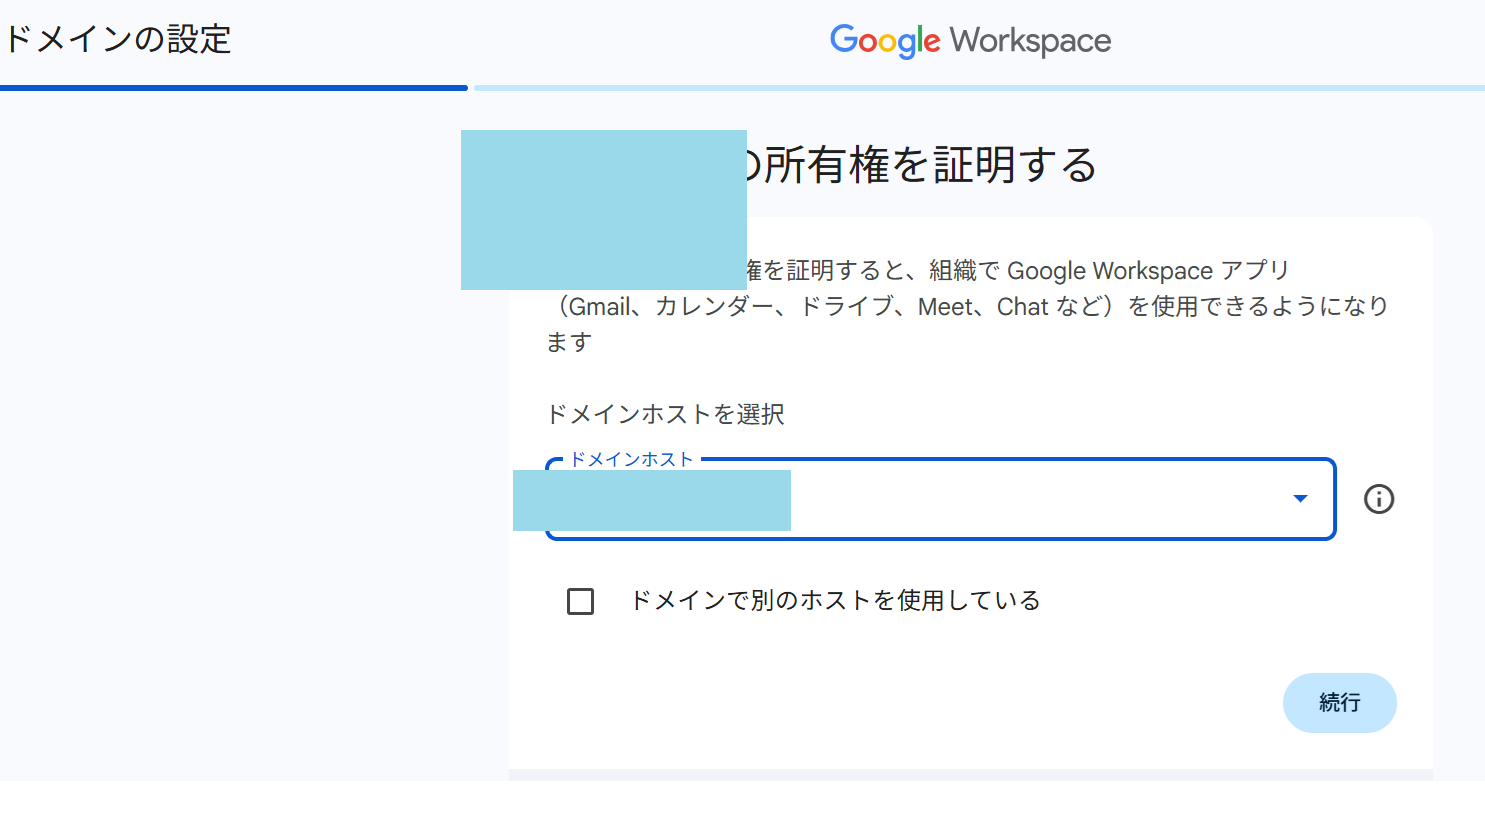Click the unfilled light-blue progress bar segment

point(978,88)
